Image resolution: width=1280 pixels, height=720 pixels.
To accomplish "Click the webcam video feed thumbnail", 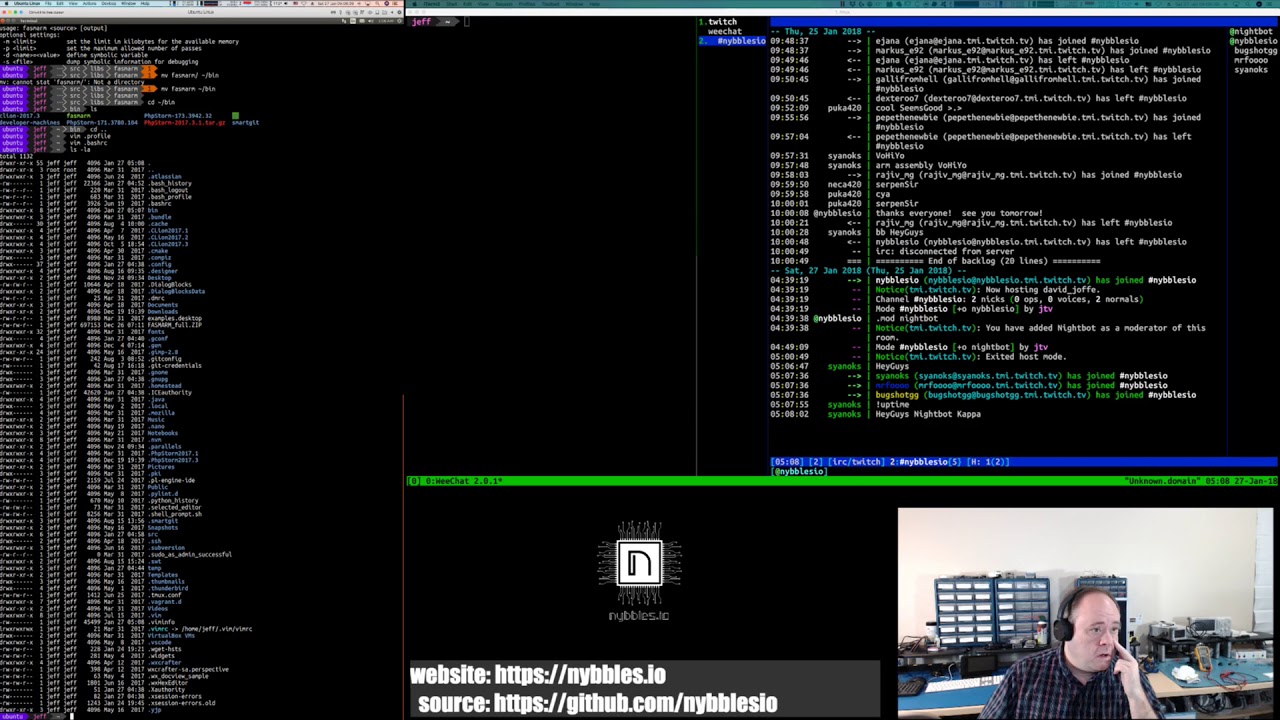I will pyautogui.click(x=1086, y=612).
